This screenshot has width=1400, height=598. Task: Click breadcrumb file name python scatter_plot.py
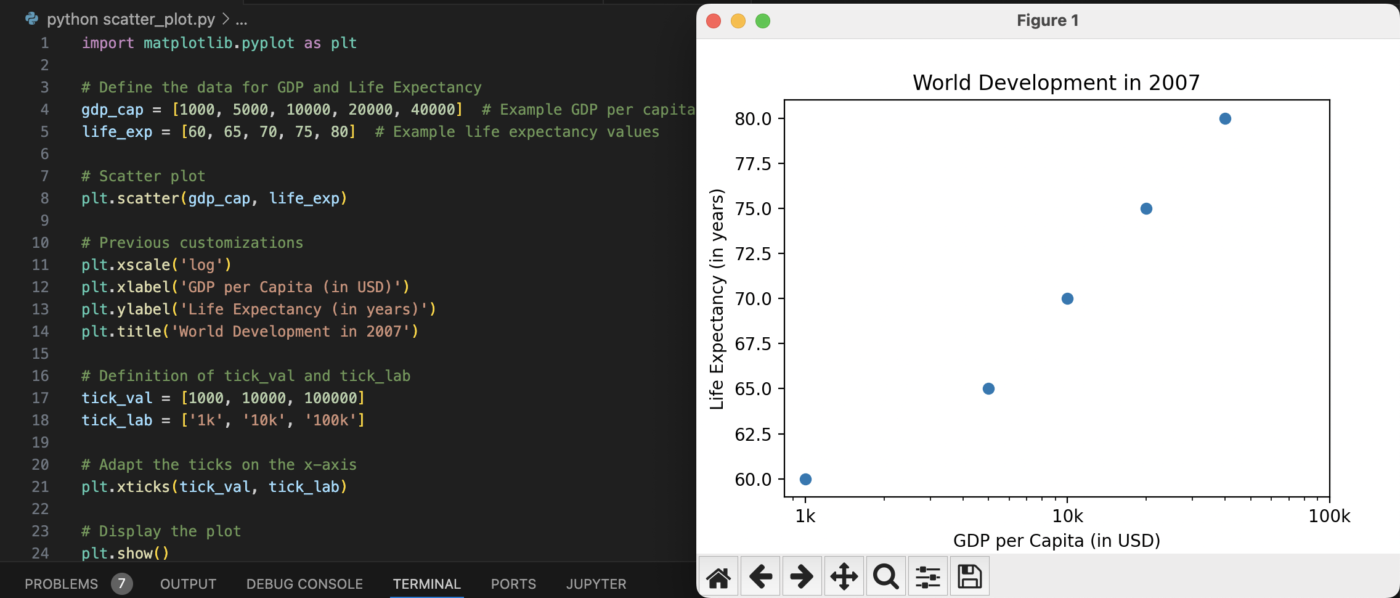tap(130, 19)
